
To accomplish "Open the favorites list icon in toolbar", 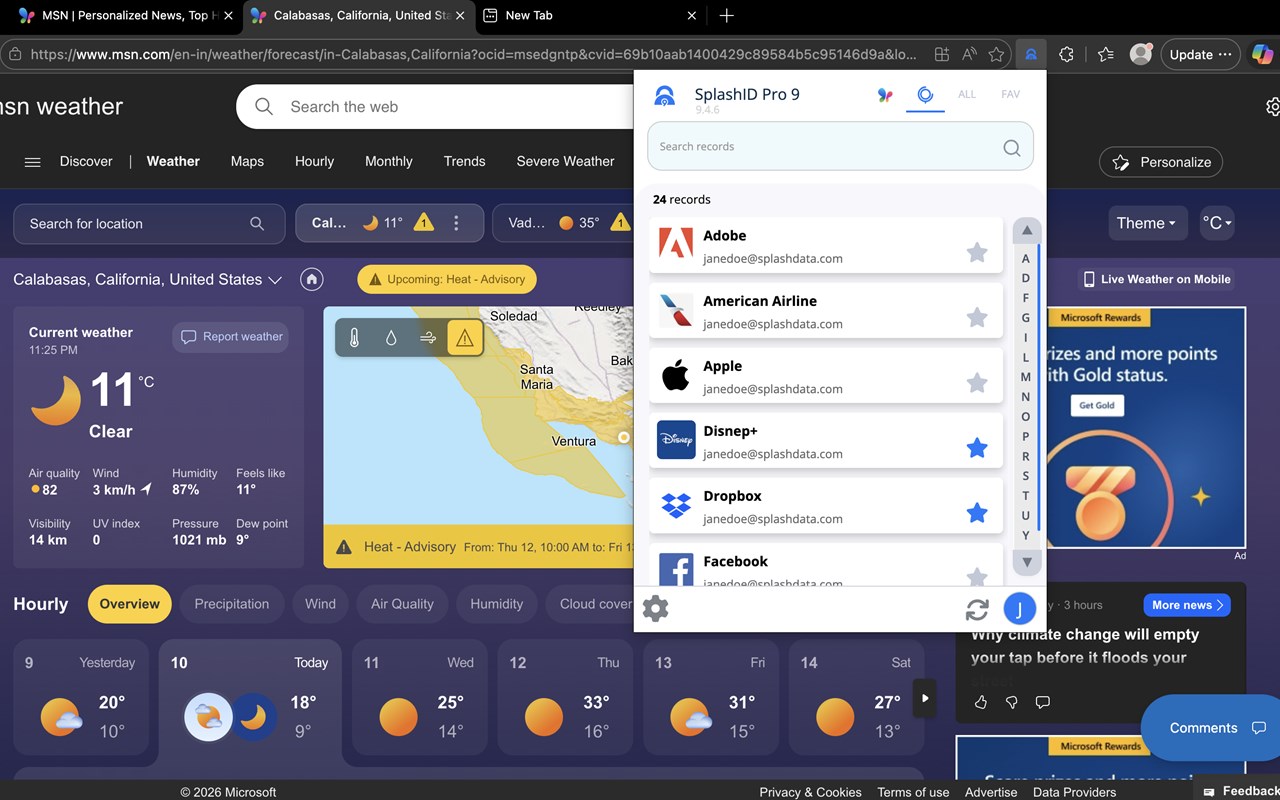I will (1105, 55).
